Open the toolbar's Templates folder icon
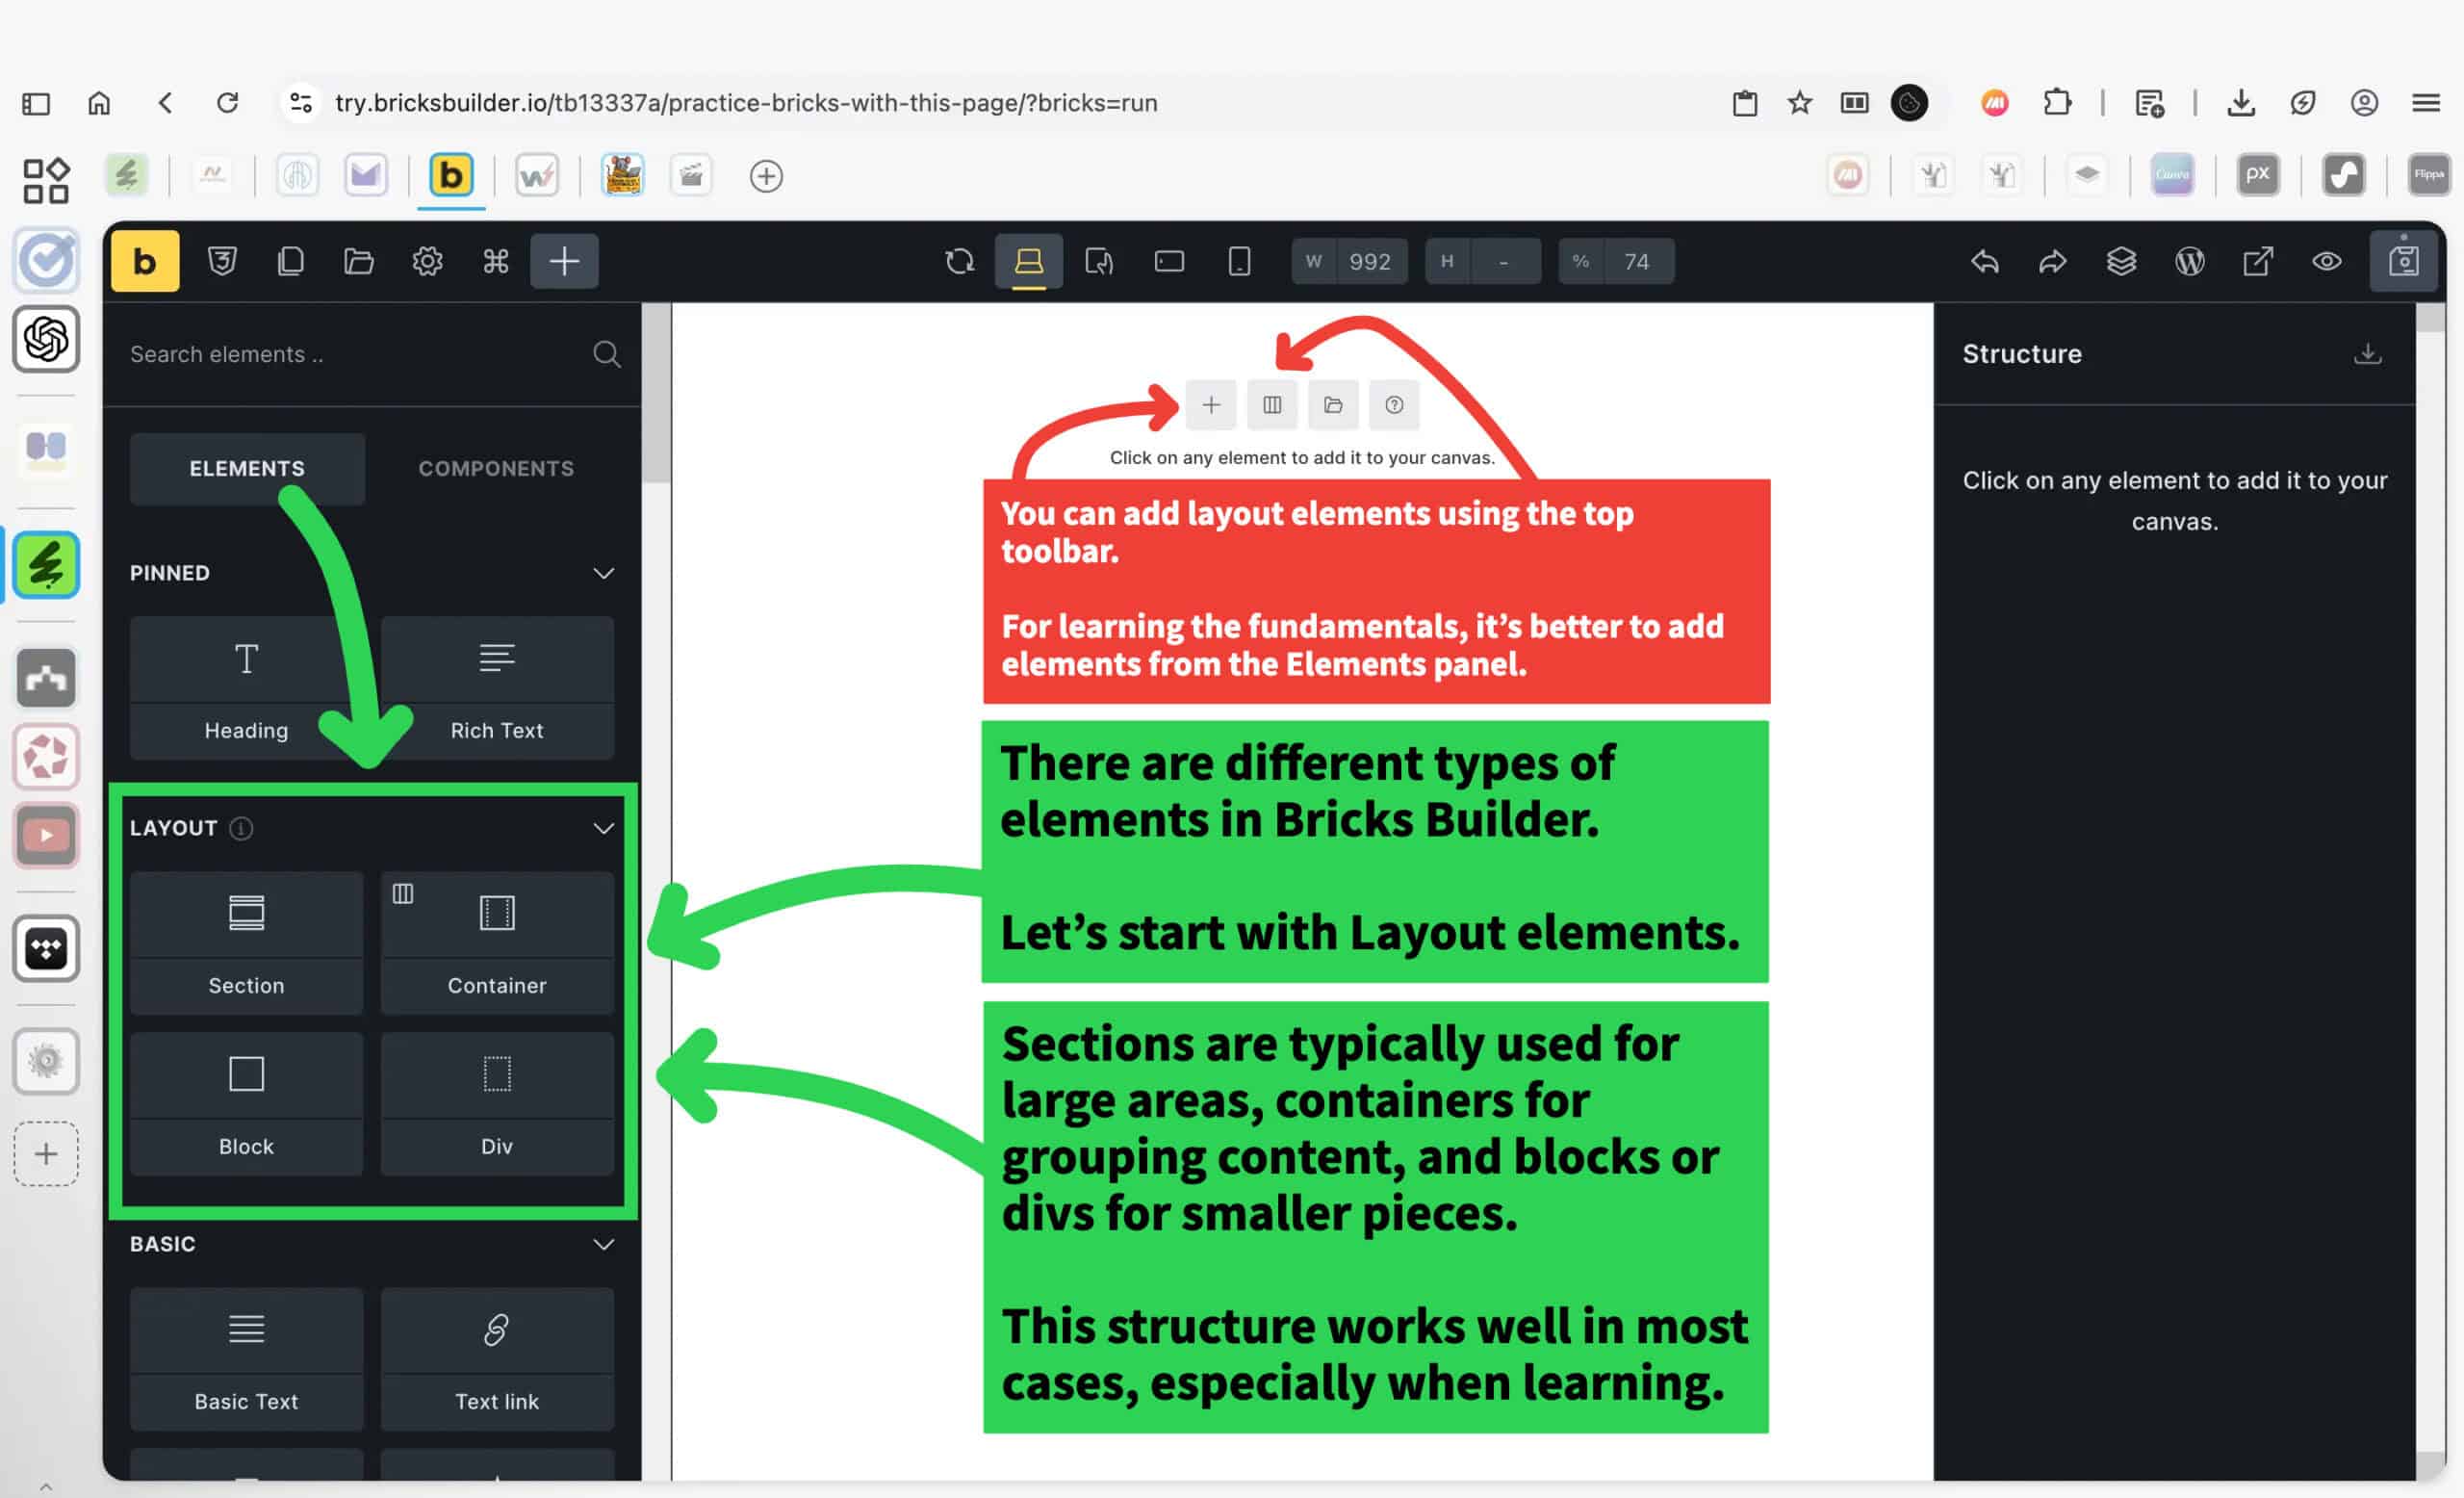The image size is (2464, 1498). [358, 261]
